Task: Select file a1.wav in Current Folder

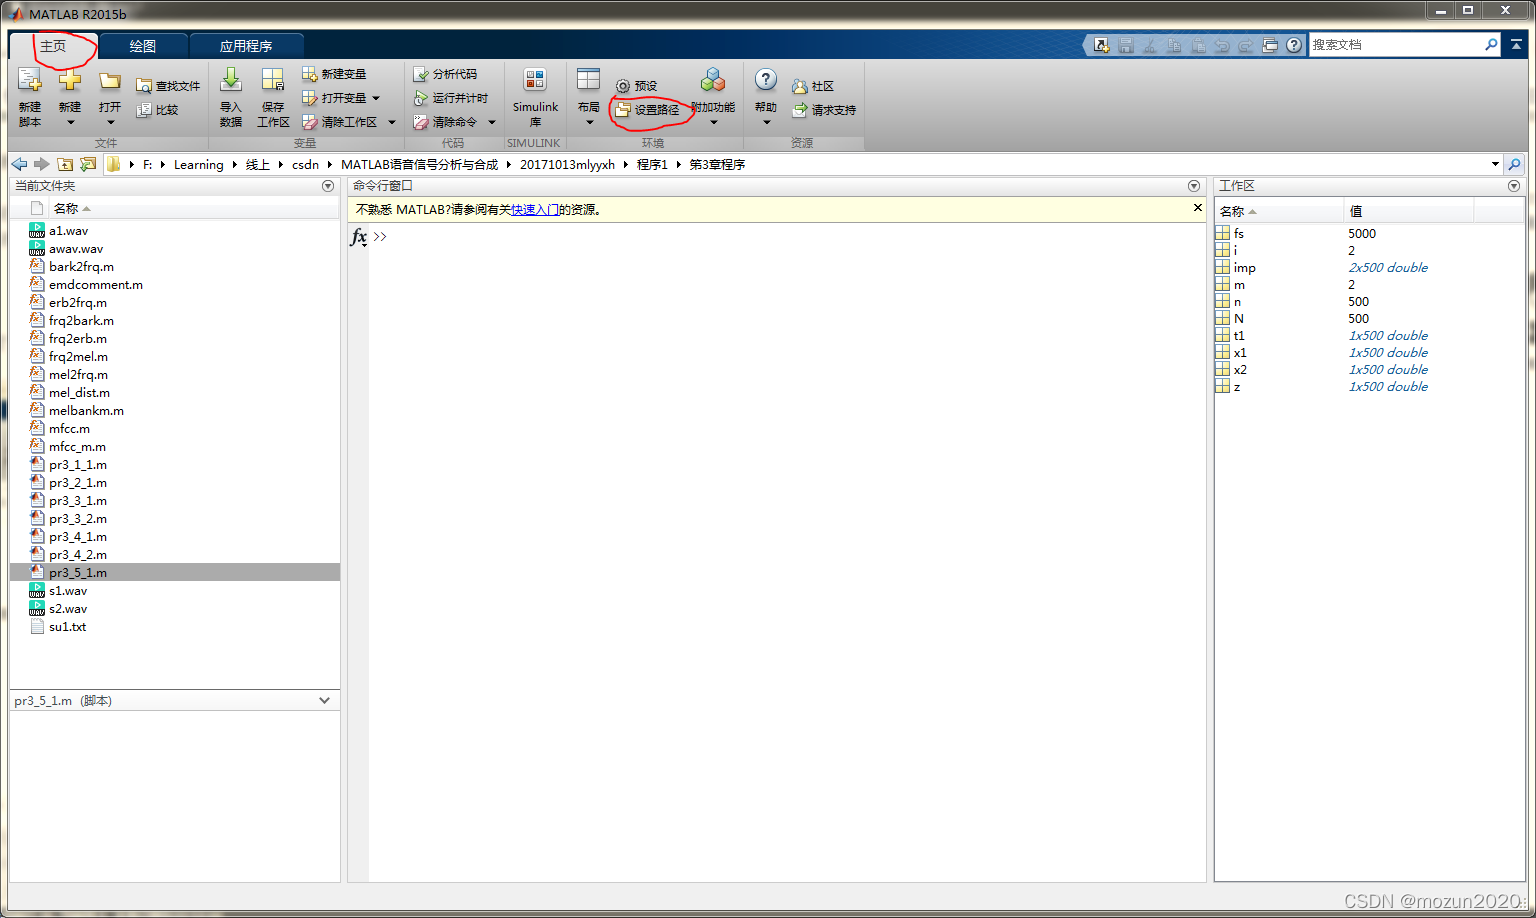Action: [68, 230]
